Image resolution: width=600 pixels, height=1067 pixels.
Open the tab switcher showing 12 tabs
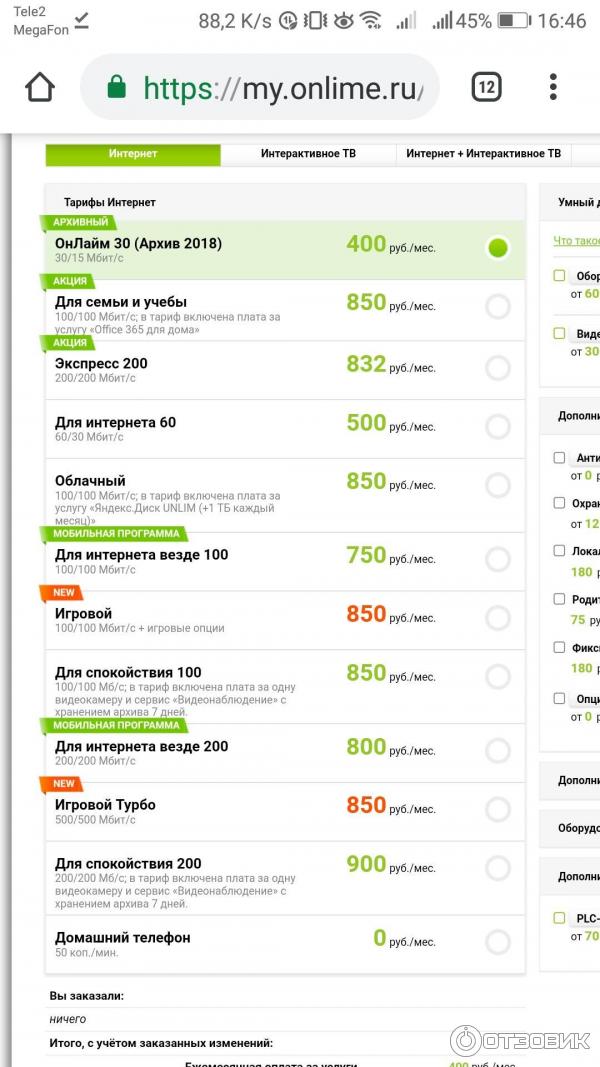486,88
